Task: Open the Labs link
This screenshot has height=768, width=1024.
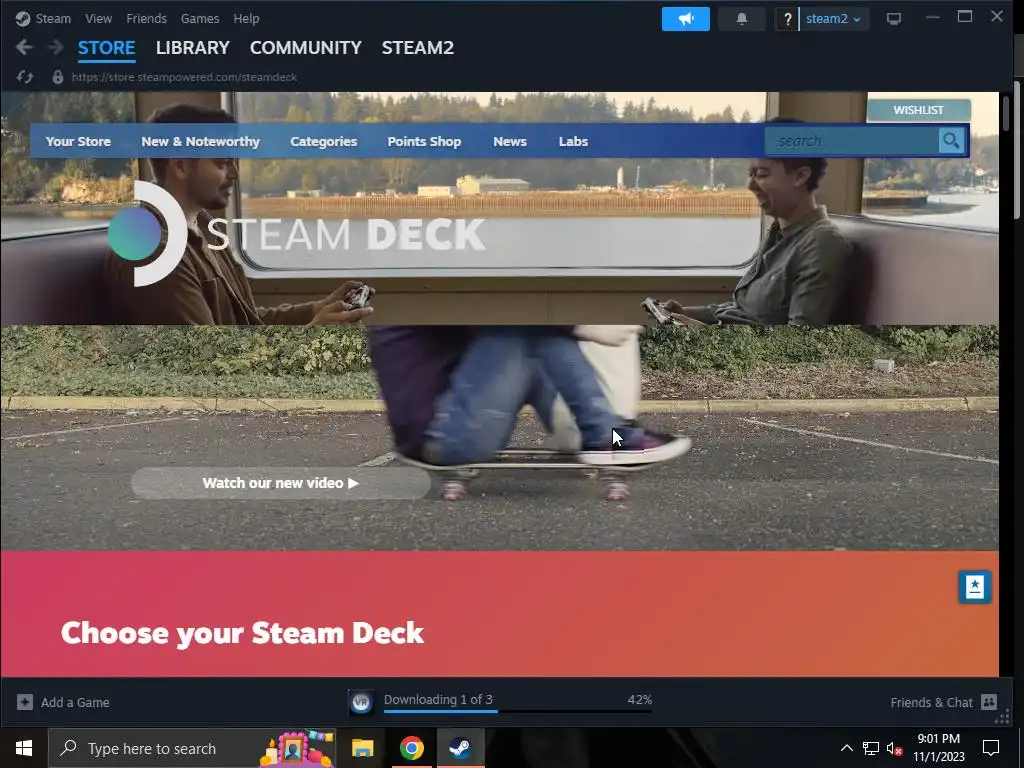Action: [573, 141]
